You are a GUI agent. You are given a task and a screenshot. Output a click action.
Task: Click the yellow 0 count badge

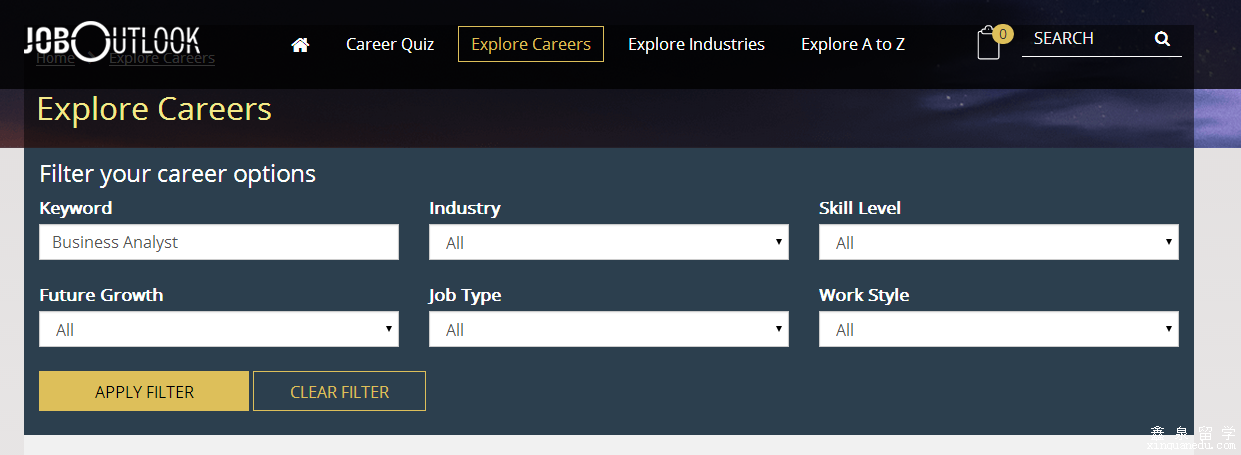click(x=1003, y=35)
